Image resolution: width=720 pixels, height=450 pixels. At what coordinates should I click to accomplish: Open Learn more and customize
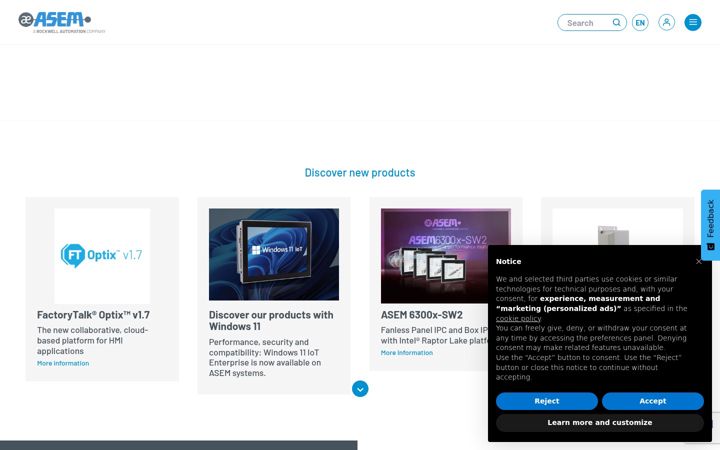pyautogui.click(x=600, y=422)
